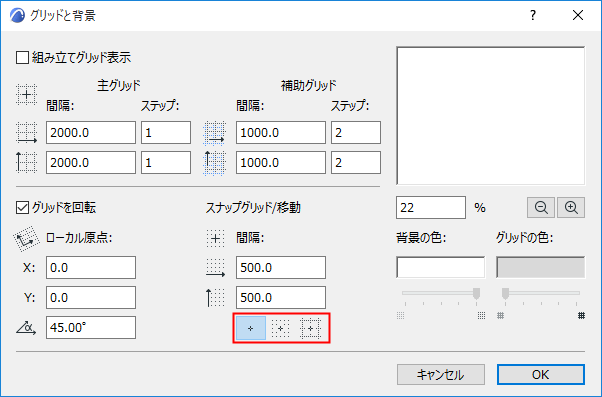Click the bold grid line intensity icon
The width and height of the screenshot is (602, 397).
click(x=582, y=316)
